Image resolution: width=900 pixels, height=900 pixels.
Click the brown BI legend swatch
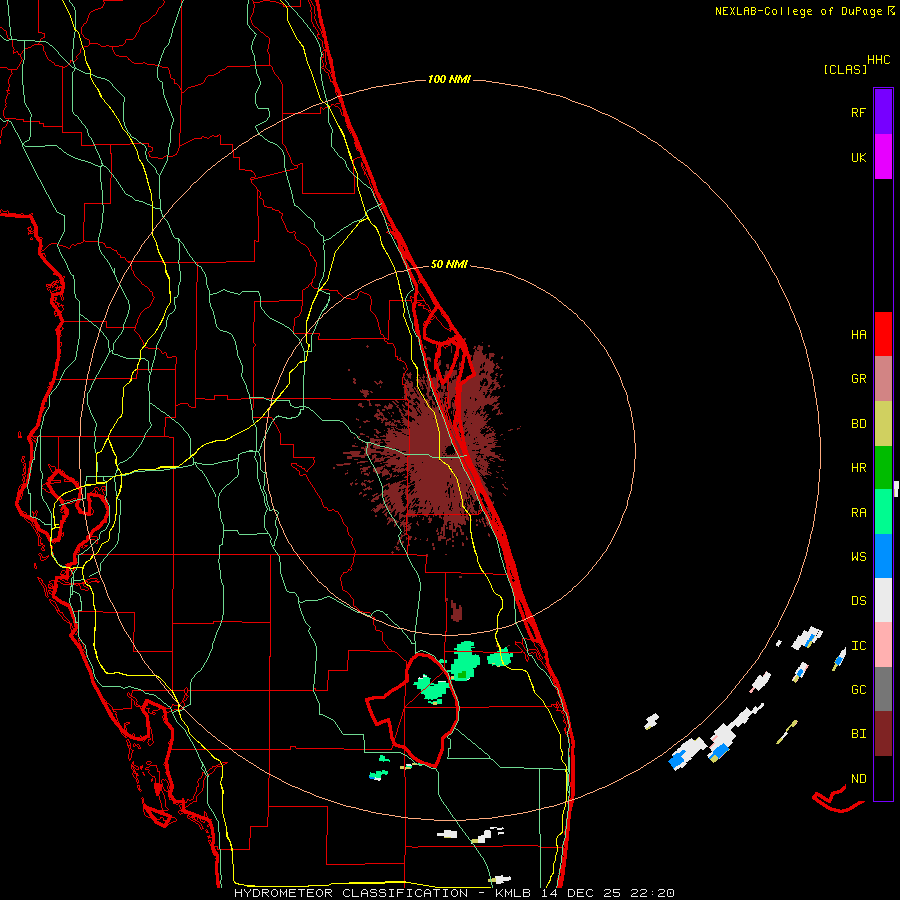tap(883, 734)
